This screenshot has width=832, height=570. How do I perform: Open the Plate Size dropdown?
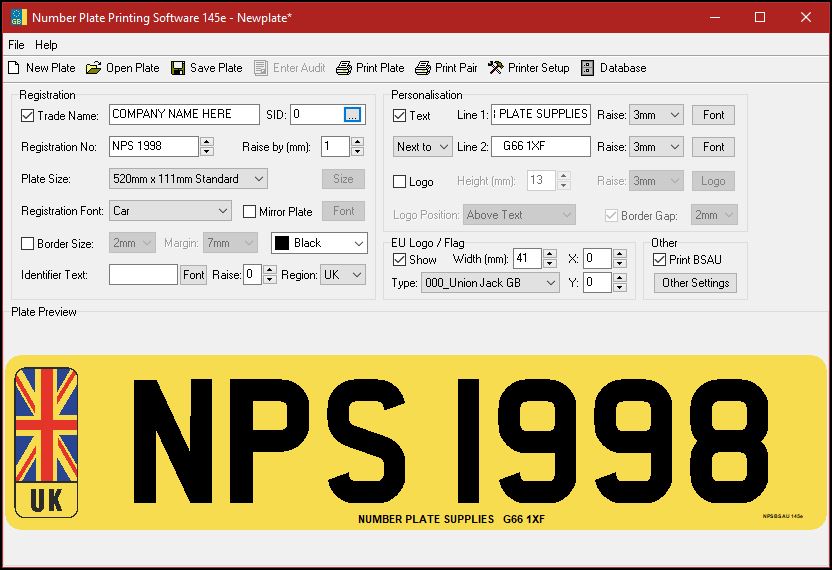pos(188,179)
